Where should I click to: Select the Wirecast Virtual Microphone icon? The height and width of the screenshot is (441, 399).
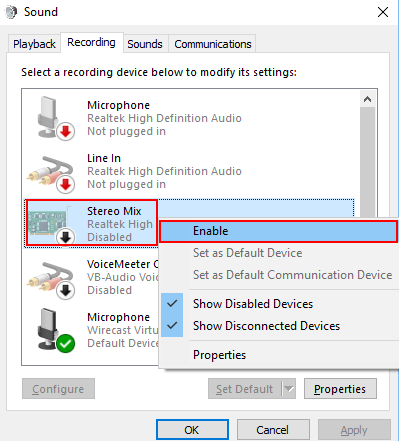coord(55,330)
